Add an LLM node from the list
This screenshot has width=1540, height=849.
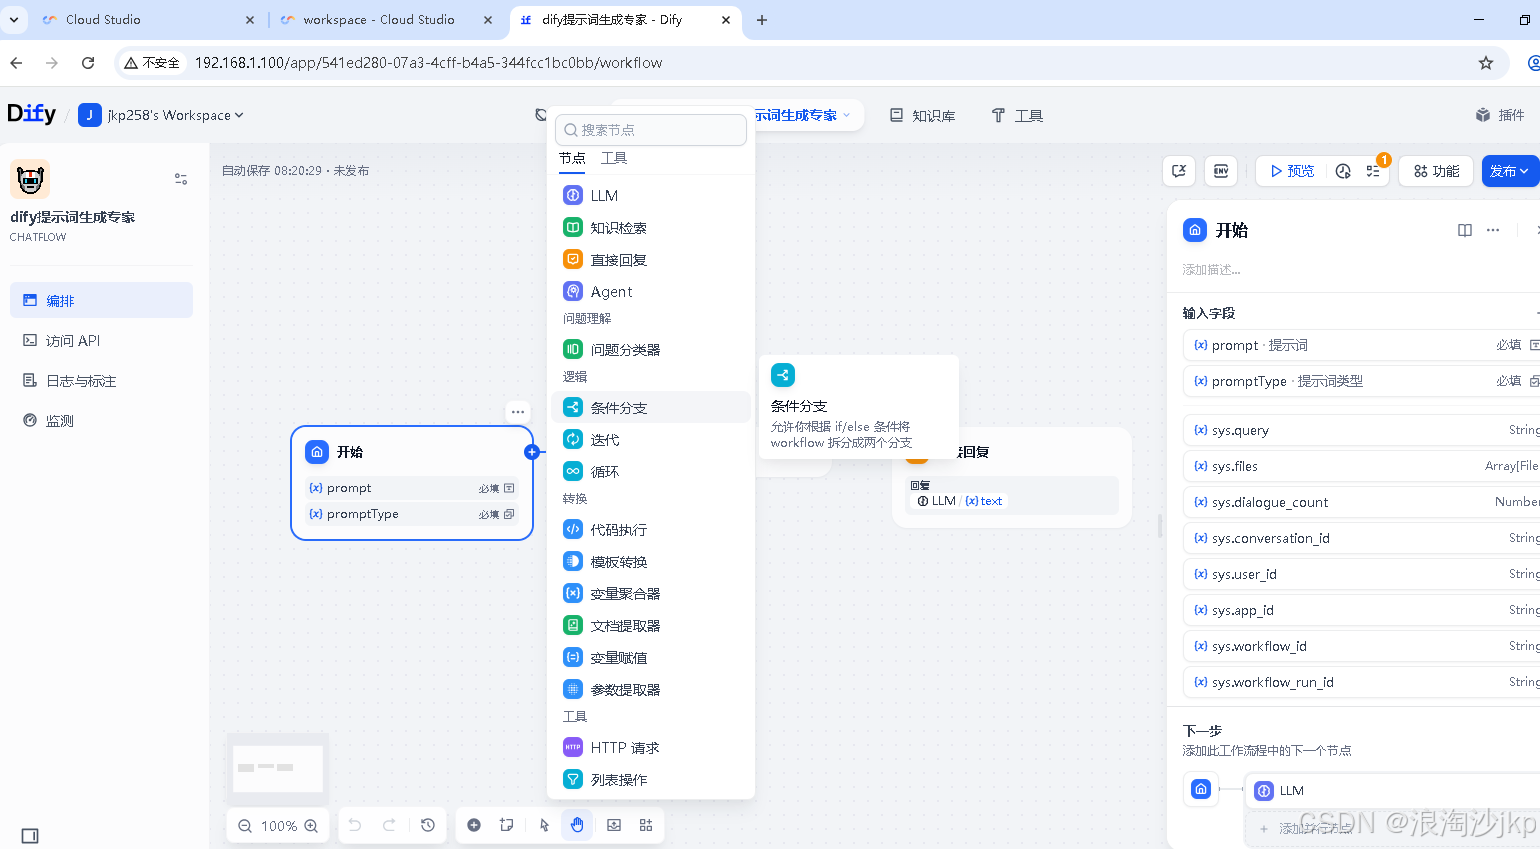[x=651, y=196]
